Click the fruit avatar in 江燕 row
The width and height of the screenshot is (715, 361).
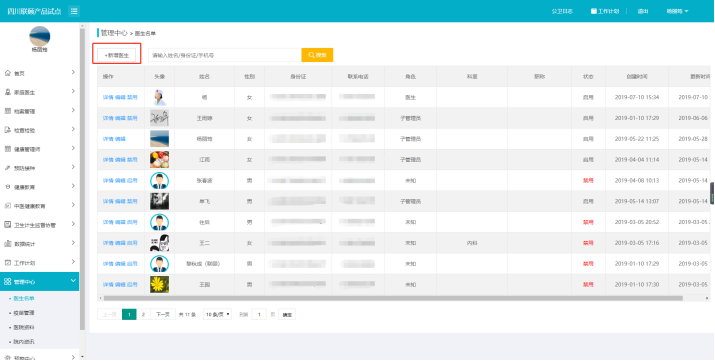coord(160,160)
